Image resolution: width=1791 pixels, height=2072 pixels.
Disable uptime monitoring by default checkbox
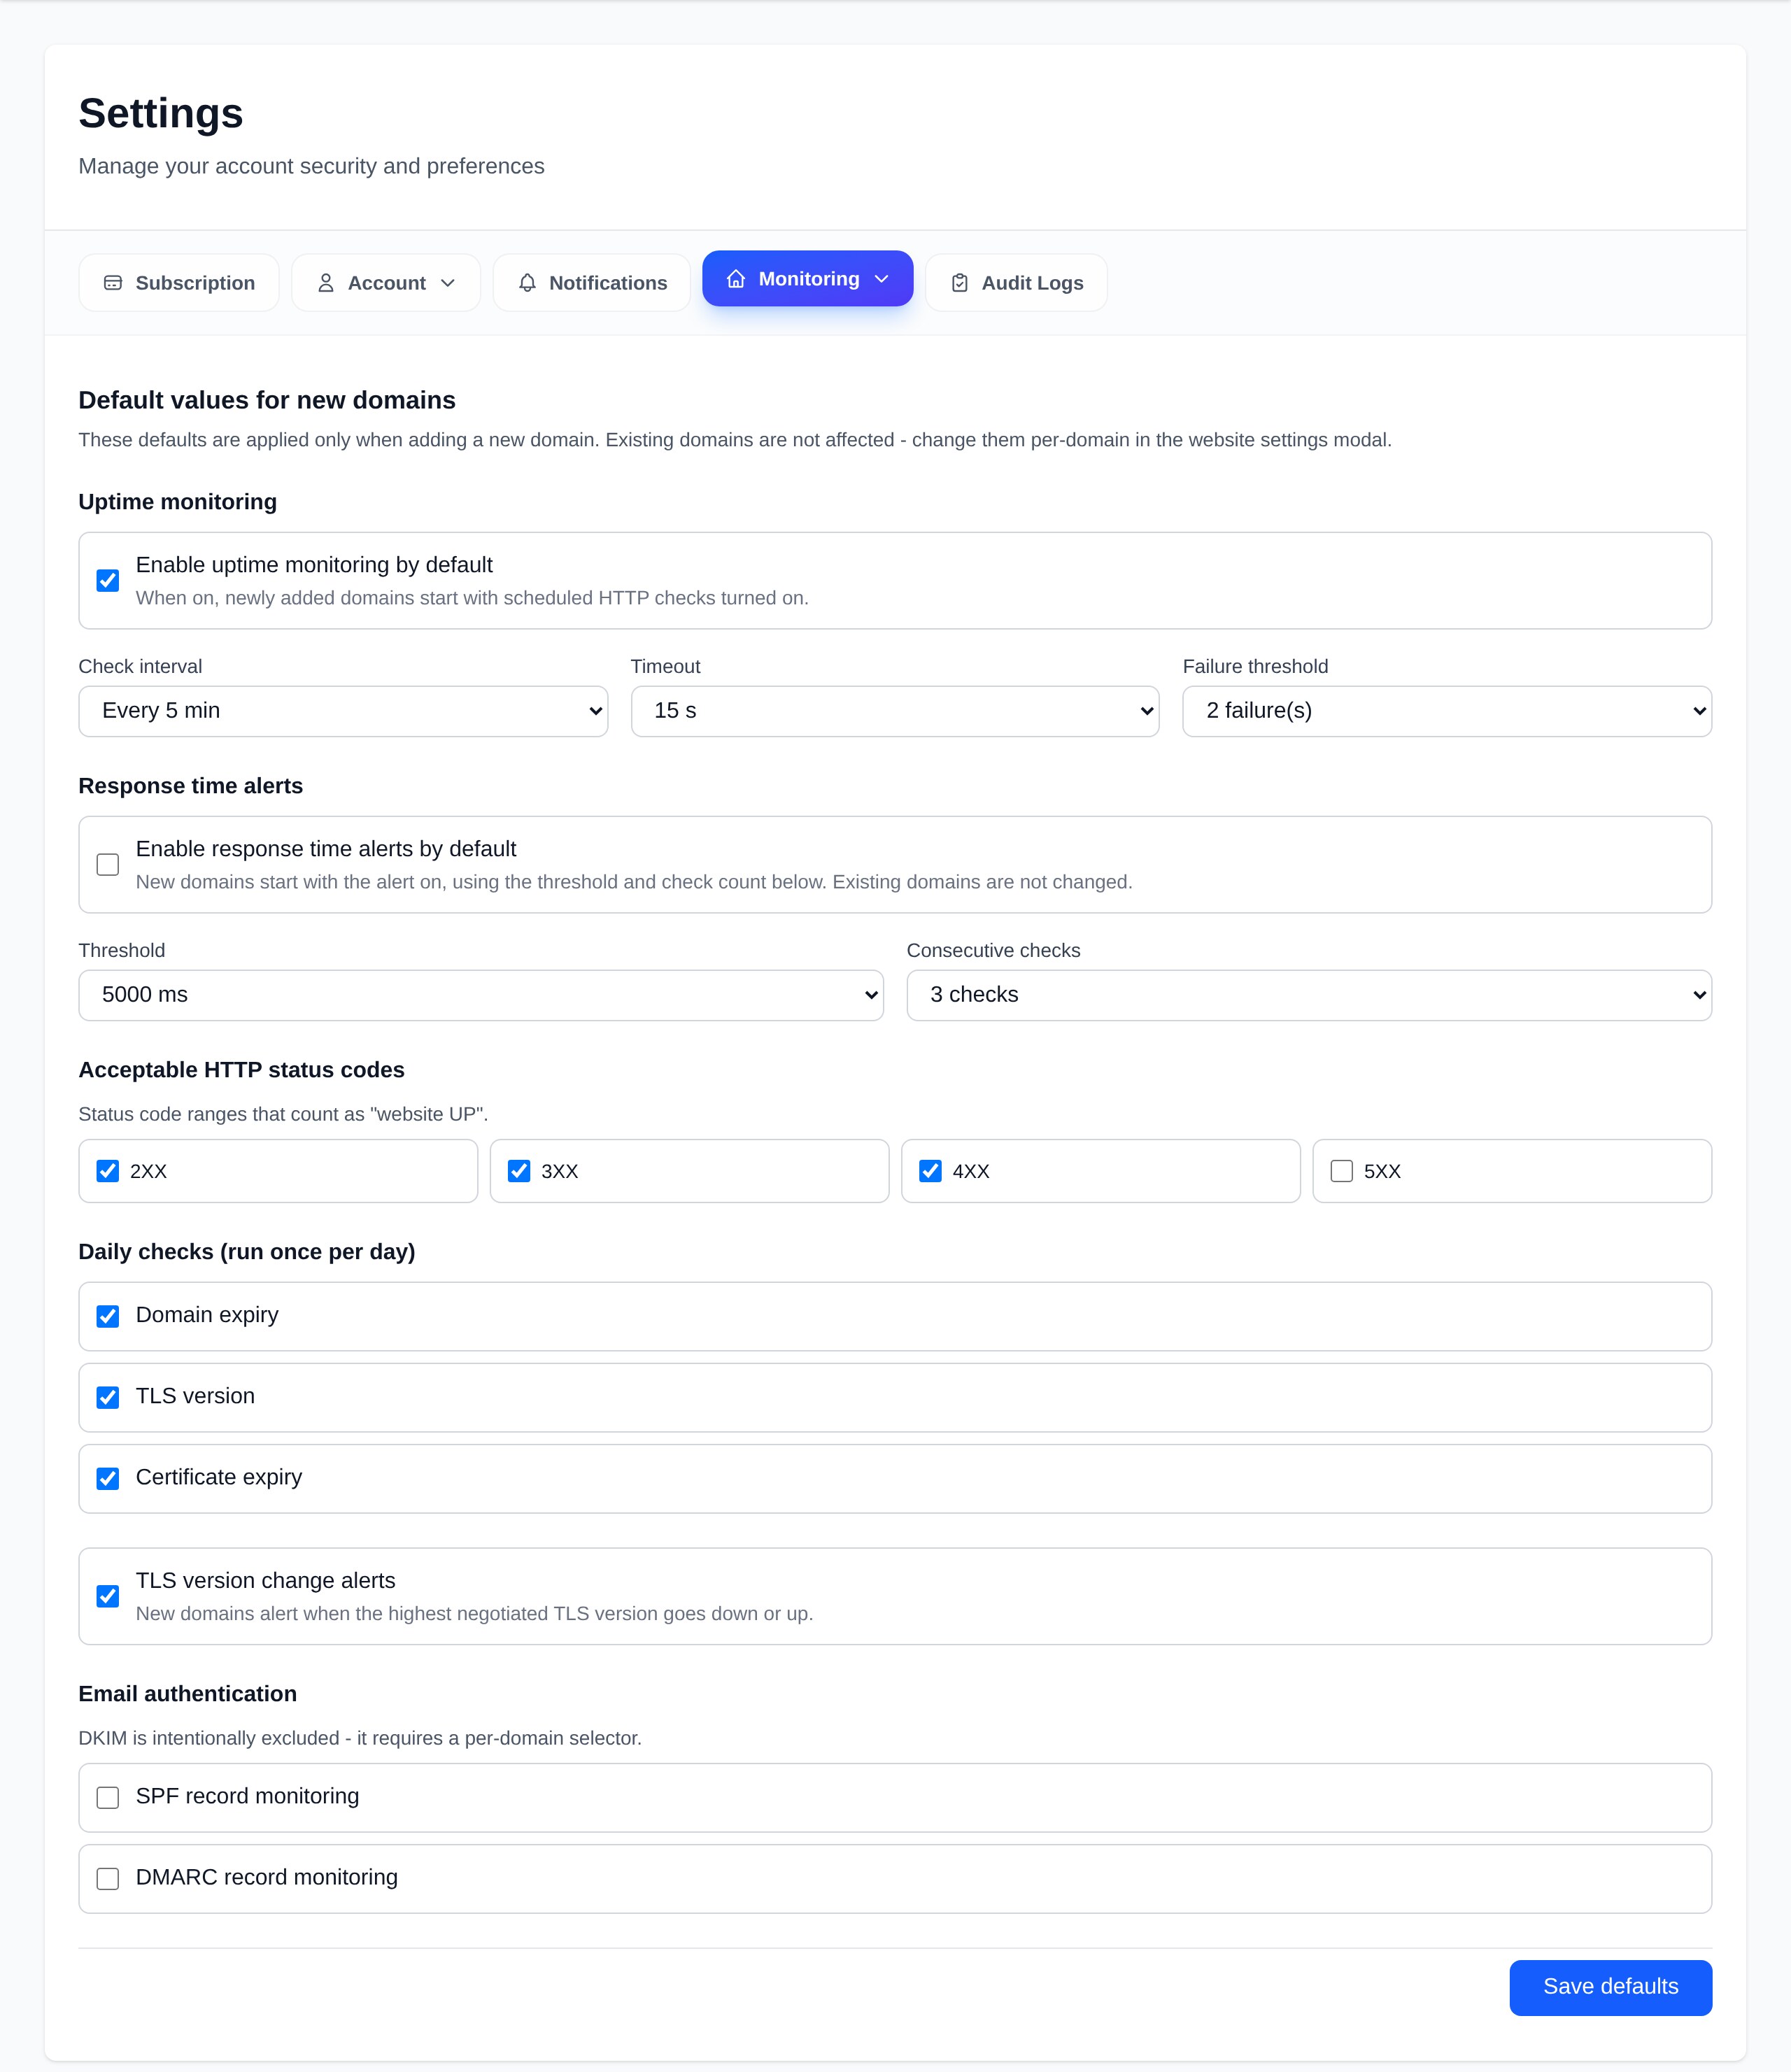tap(108, 581)
